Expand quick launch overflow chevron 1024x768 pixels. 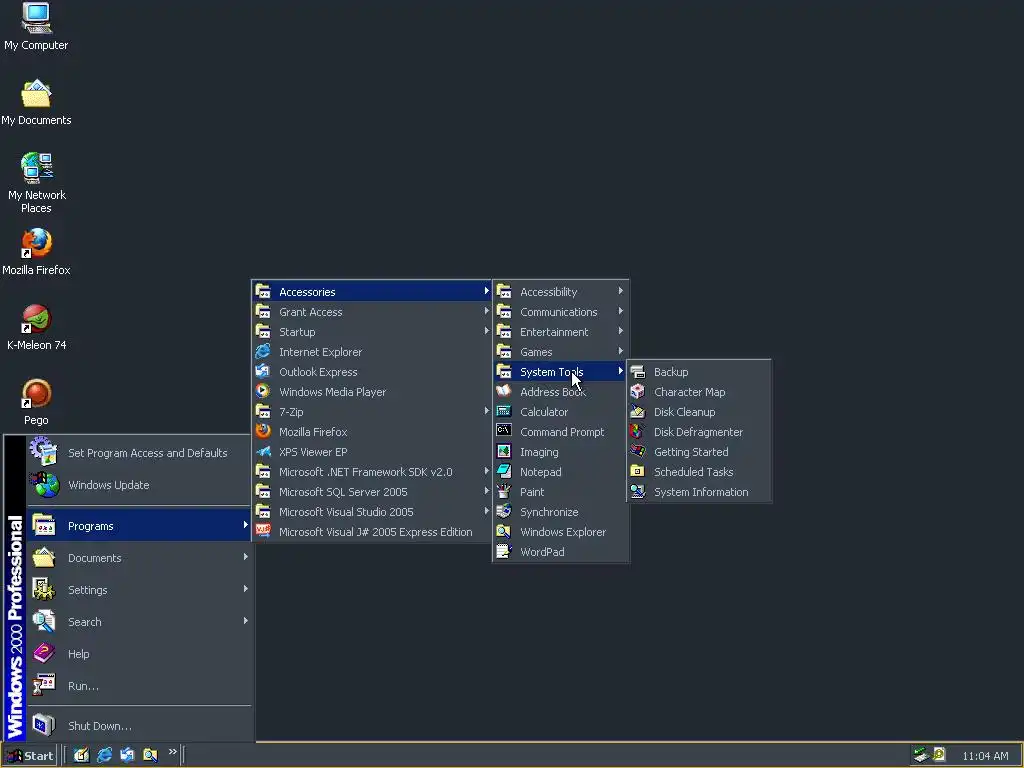pyautogui.click(x=172, y=752)
